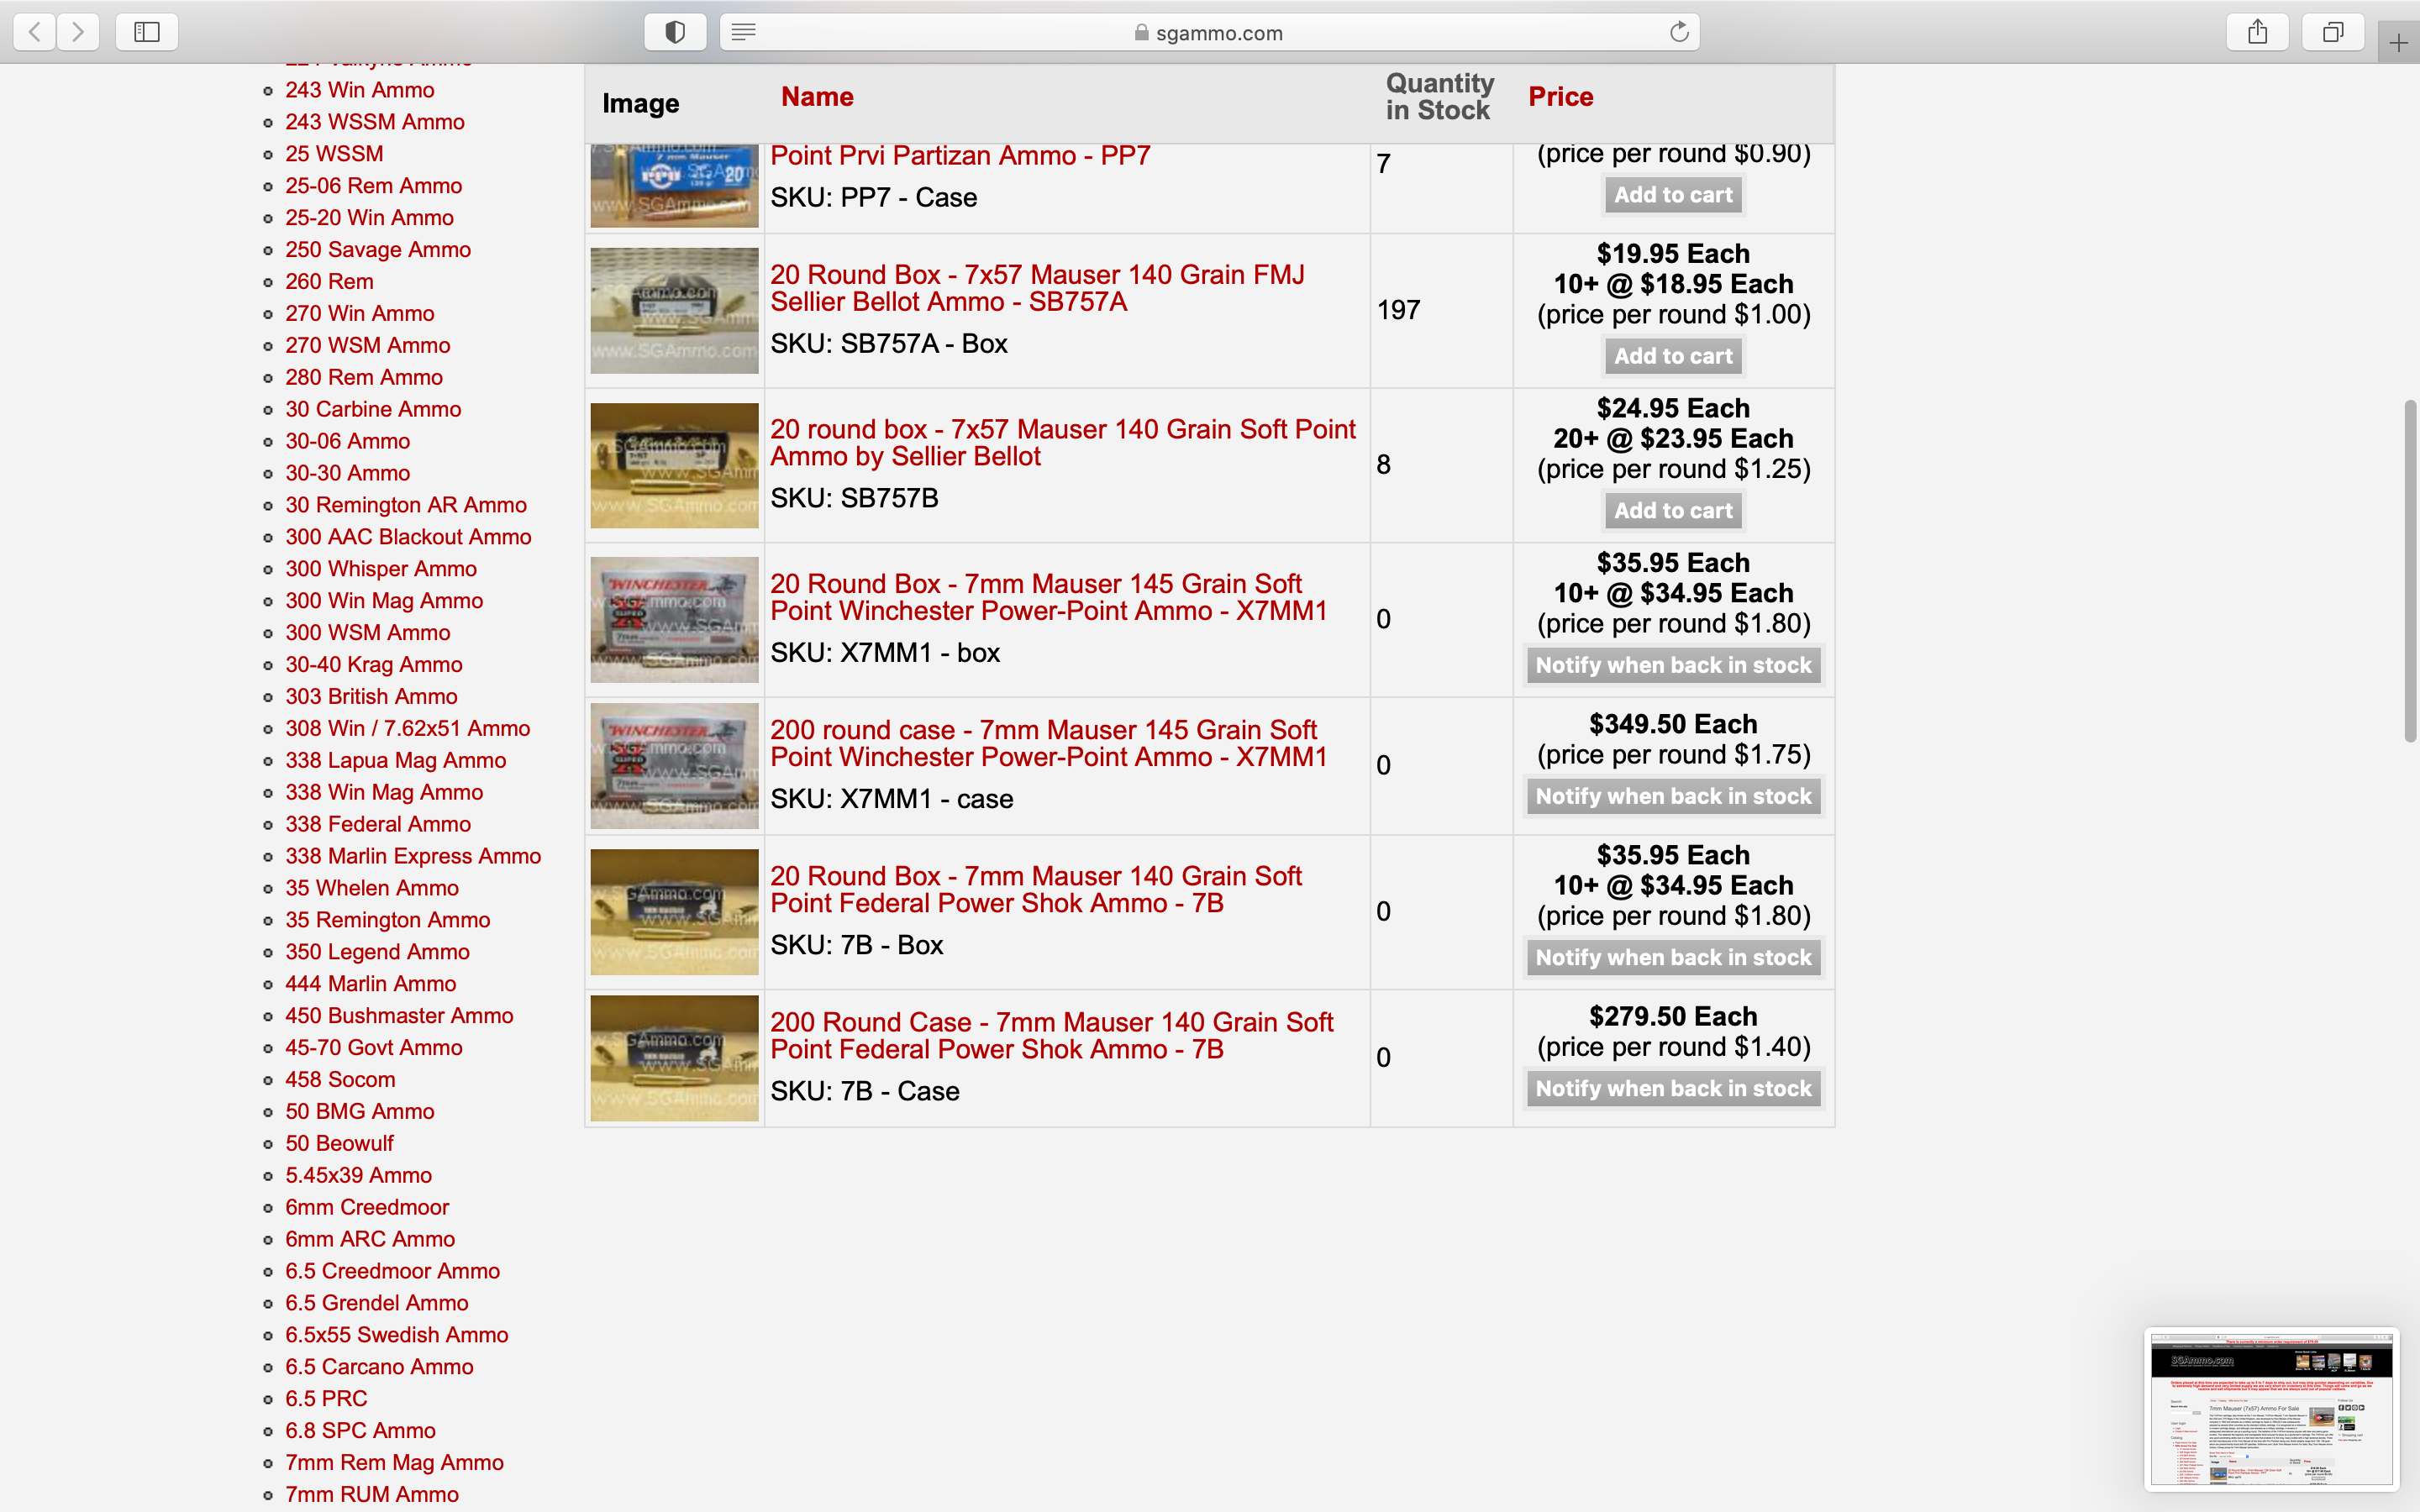View the Prvi Partizan PP7 product image
This screenshot has width=2420, height=1512.
tap(675, 186)
